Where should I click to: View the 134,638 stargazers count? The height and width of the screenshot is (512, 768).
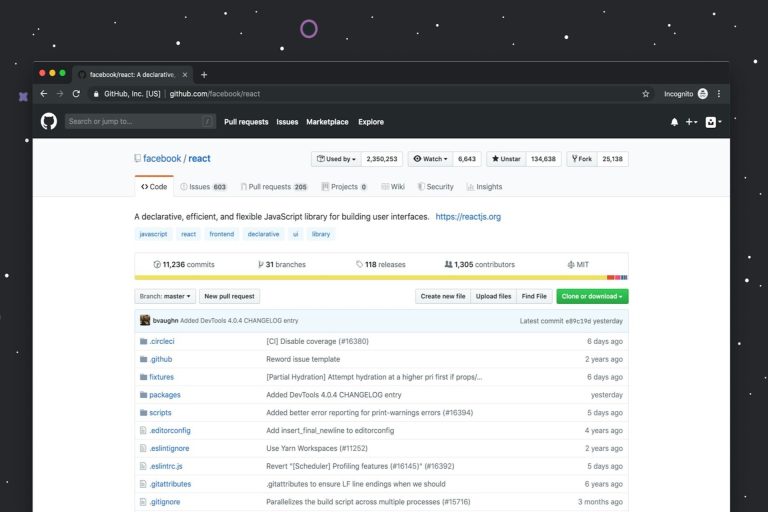tap(543, 159)
